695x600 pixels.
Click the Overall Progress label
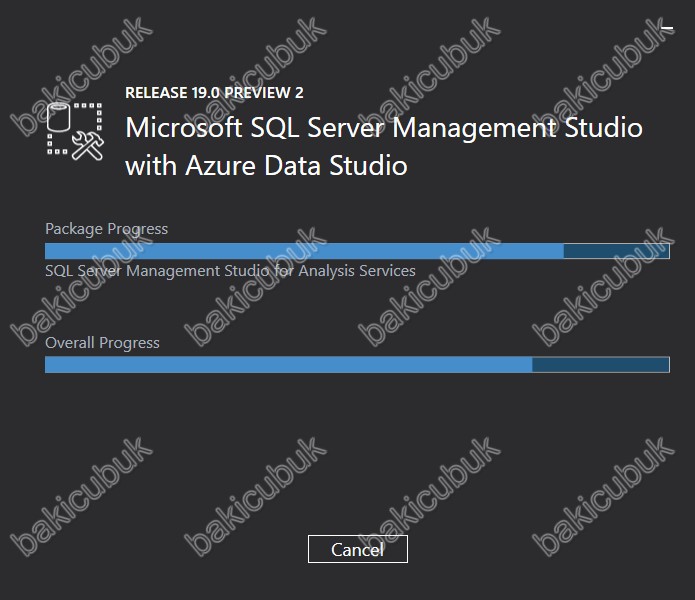point(102,343)
